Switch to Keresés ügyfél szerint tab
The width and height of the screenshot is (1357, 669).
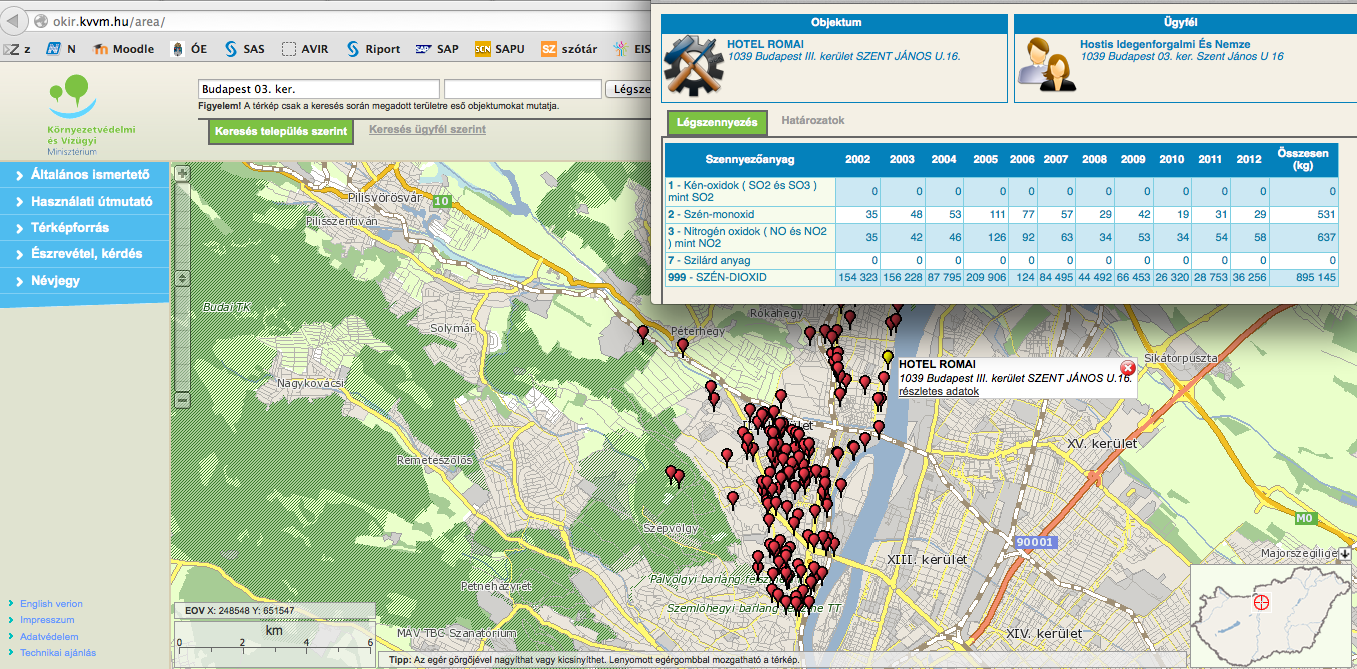[427, 130]
